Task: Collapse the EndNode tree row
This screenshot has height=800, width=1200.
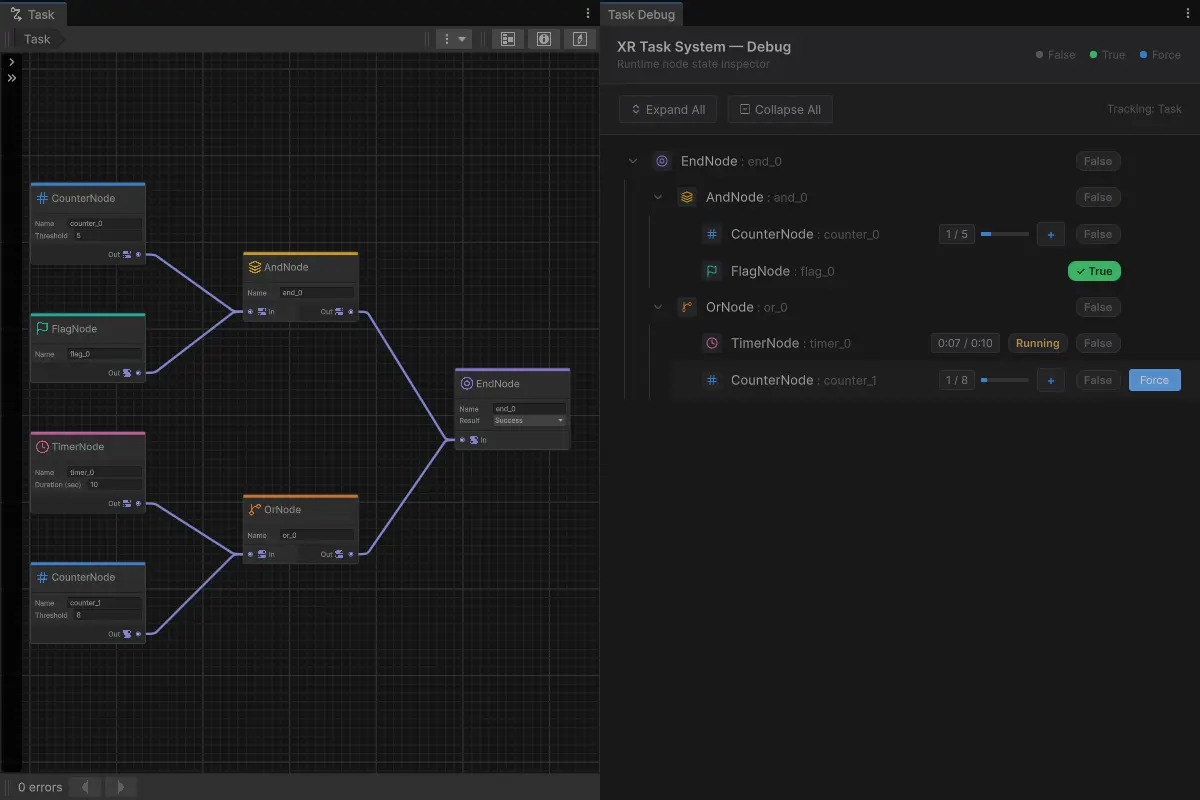Action: point(633,161)
